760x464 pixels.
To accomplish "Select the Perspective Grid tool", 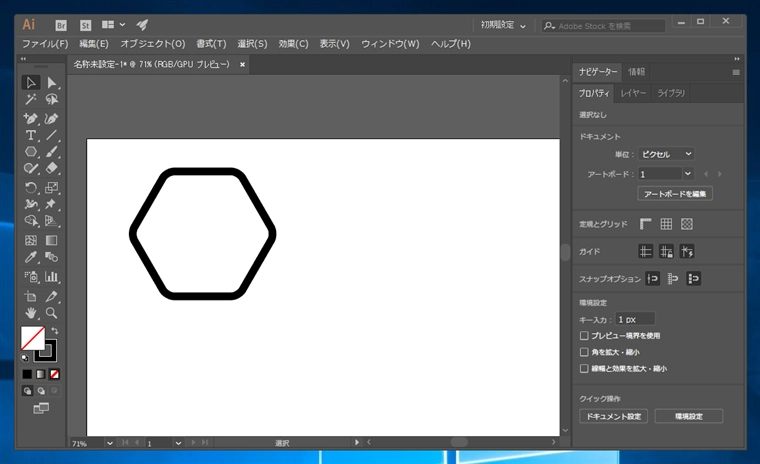I will coord(51,221).
